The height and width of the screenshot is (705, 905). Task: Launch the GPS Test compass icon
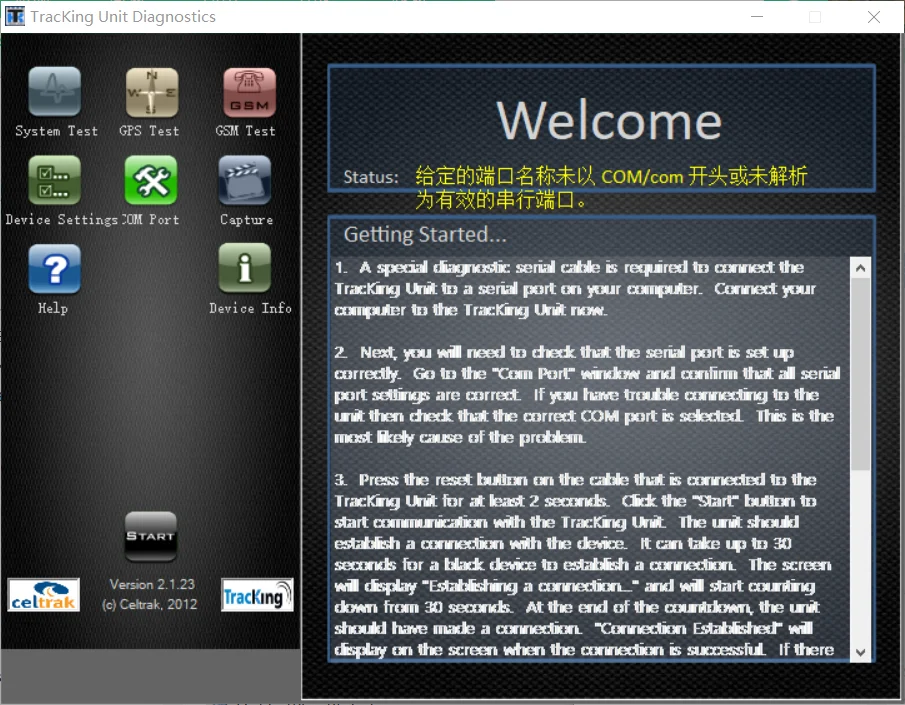point(152,92)
